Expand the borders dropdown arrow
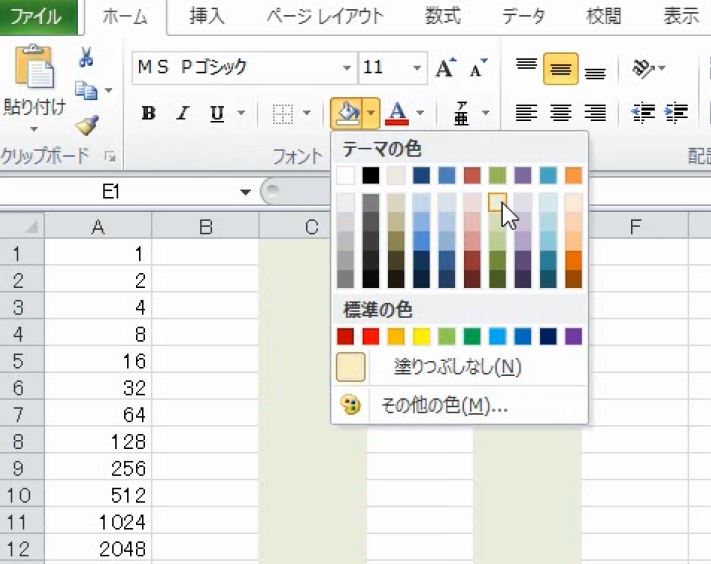 coord(307,113)
